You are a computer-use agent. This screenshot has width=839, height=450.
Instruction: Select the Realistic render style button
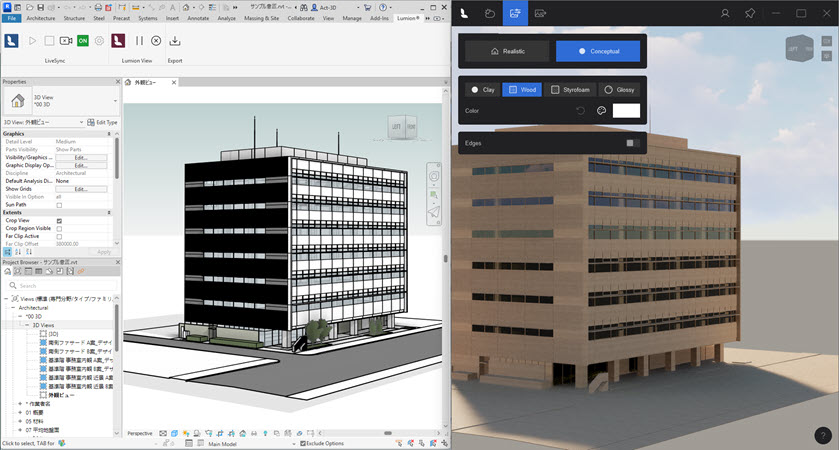point(506,51)
